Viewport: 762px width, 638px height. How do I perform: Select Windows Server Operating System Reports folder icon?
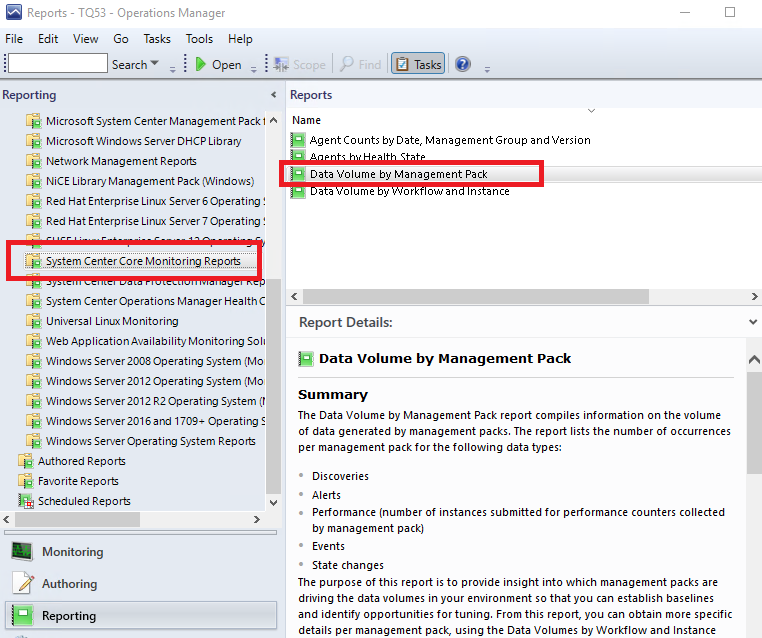pos(34,441)
